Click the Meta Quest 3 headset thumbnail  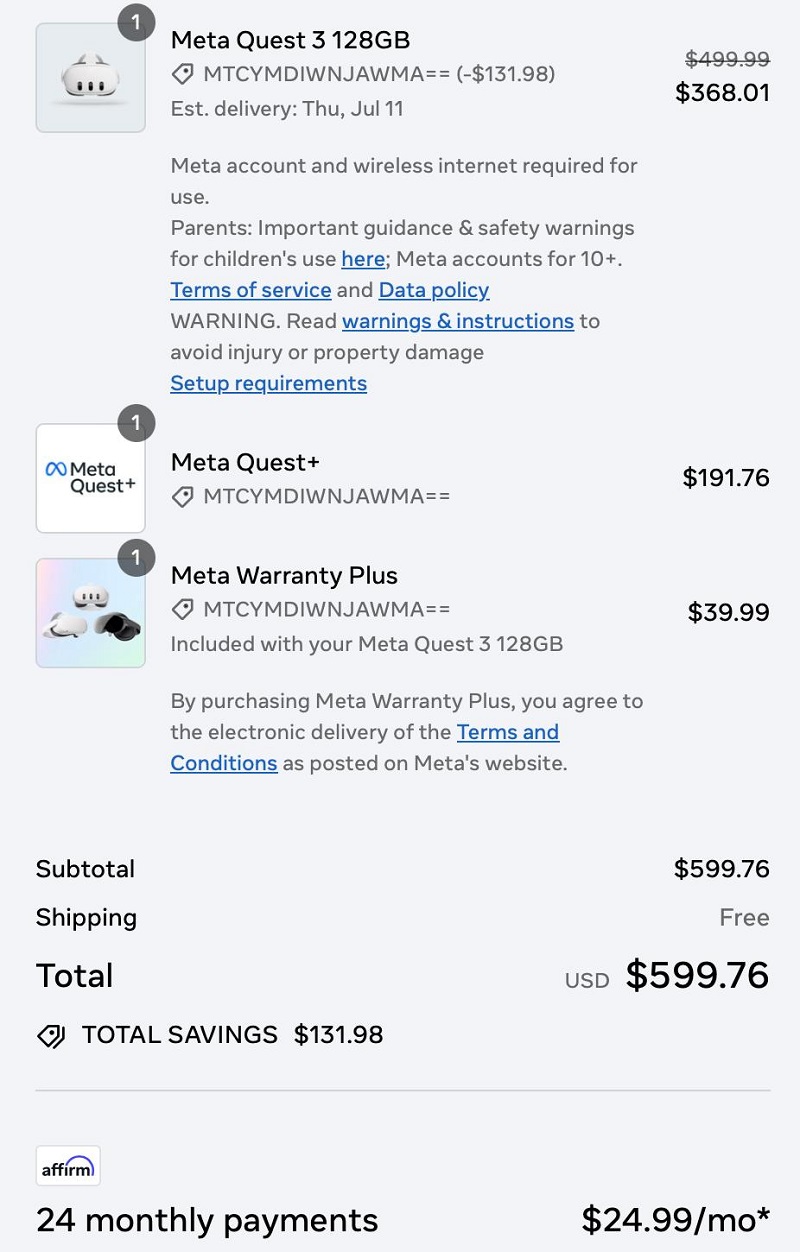click(90, 78)
